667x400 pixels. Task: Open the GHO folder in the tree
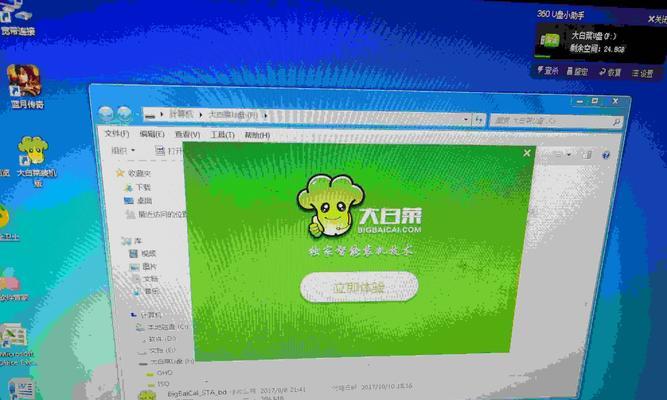click(x=160, y=373)
